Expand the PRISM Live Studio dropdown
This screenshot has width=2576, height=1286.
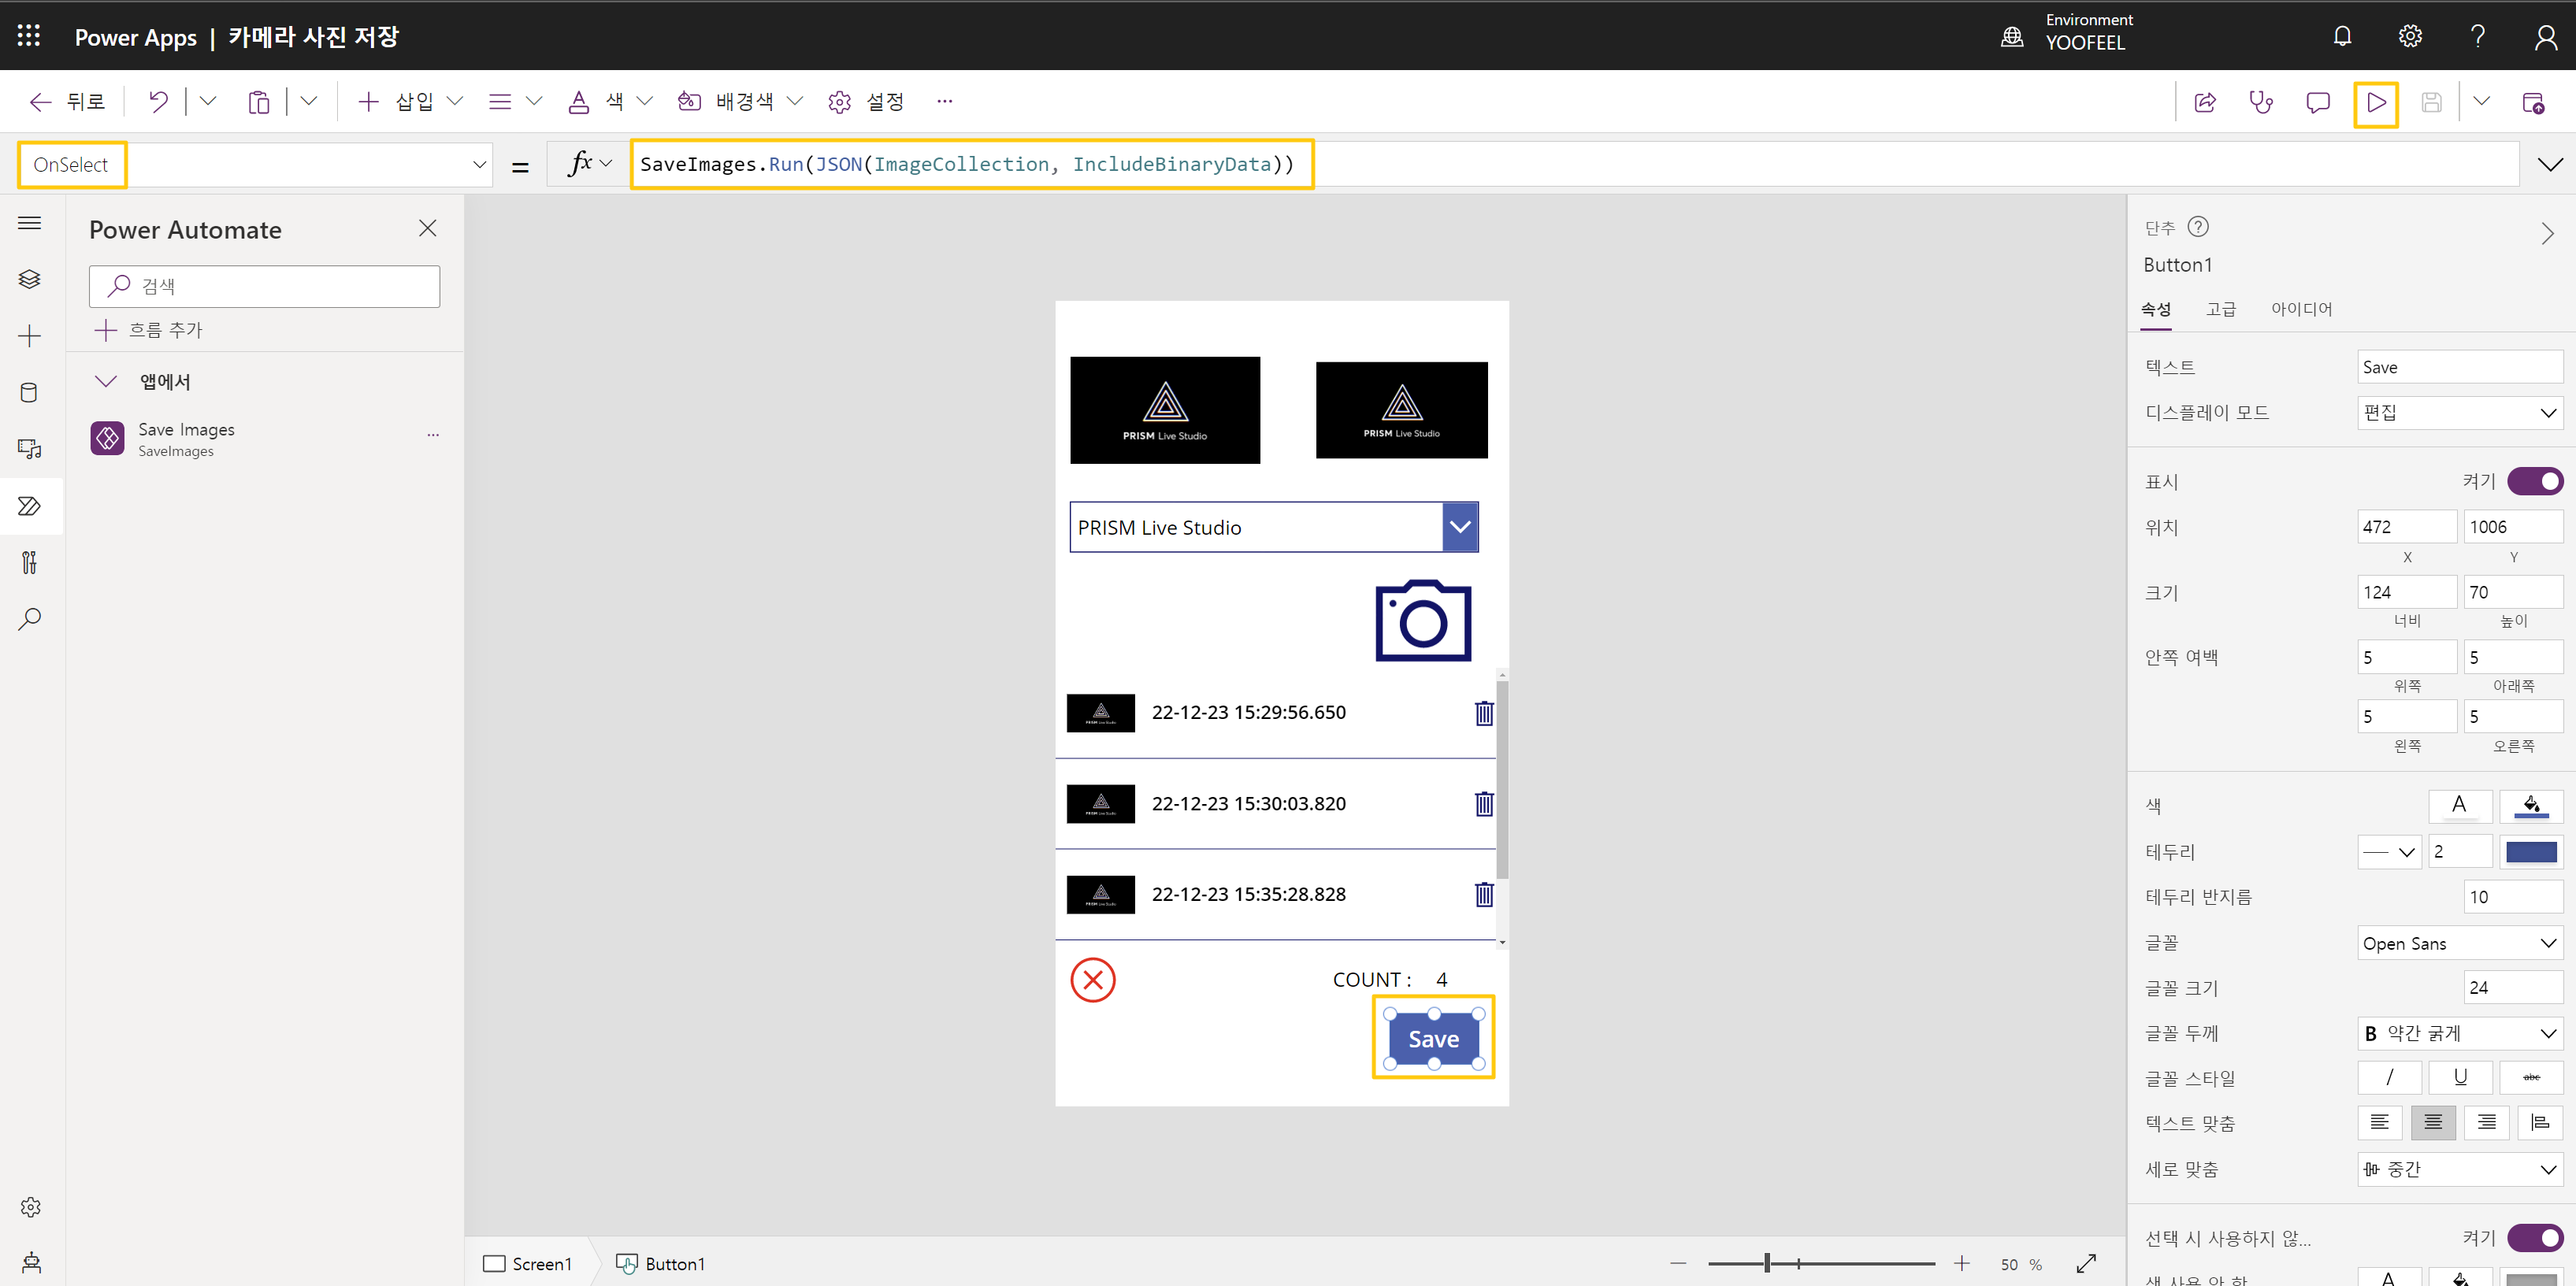[1460, 527]
